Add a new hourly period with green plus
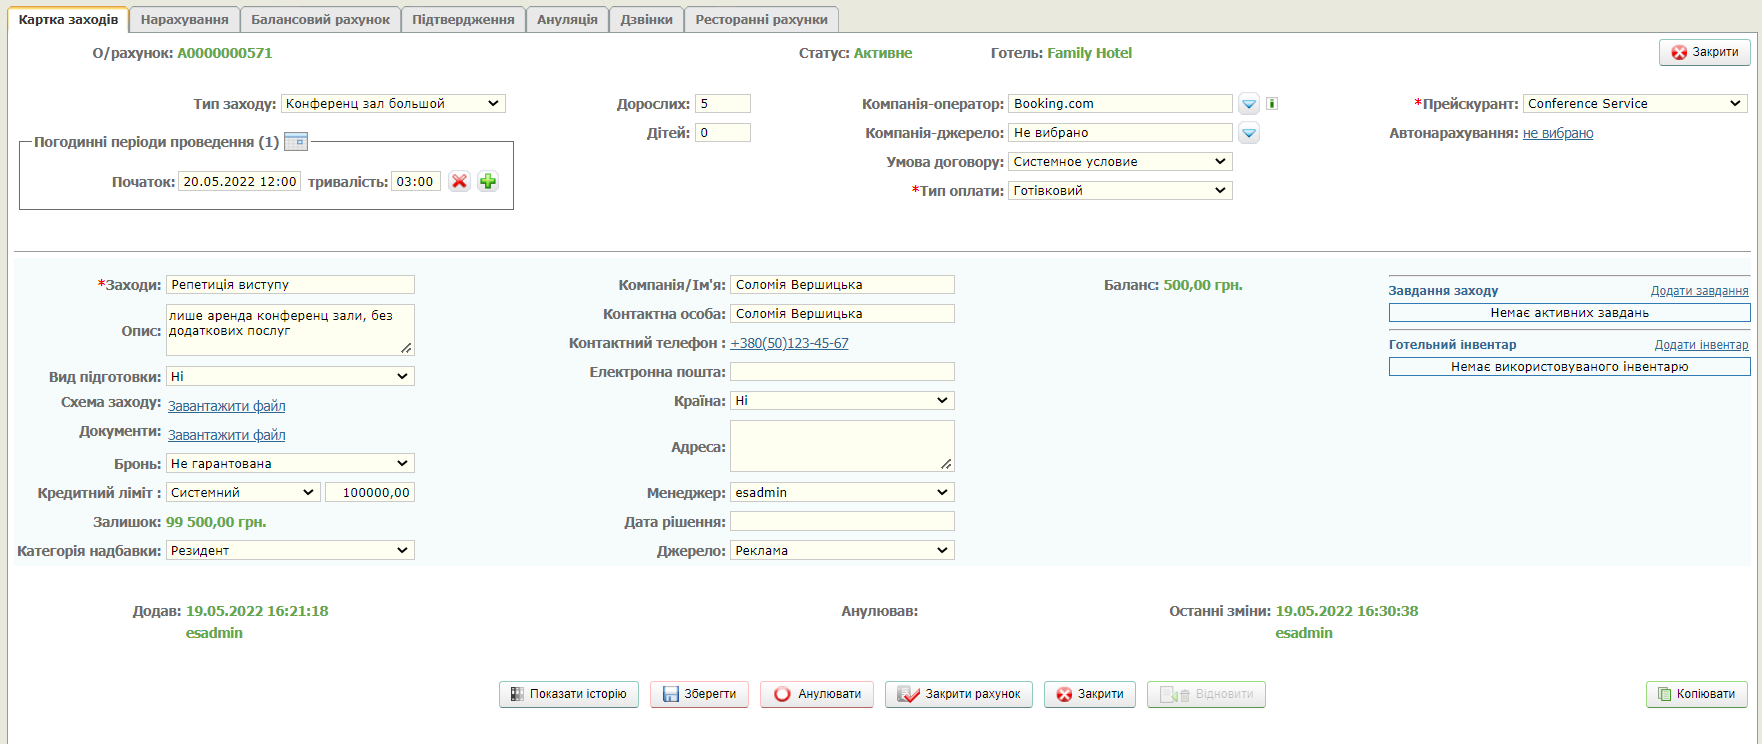The image size is (1762, 744). tap(488, 182)
